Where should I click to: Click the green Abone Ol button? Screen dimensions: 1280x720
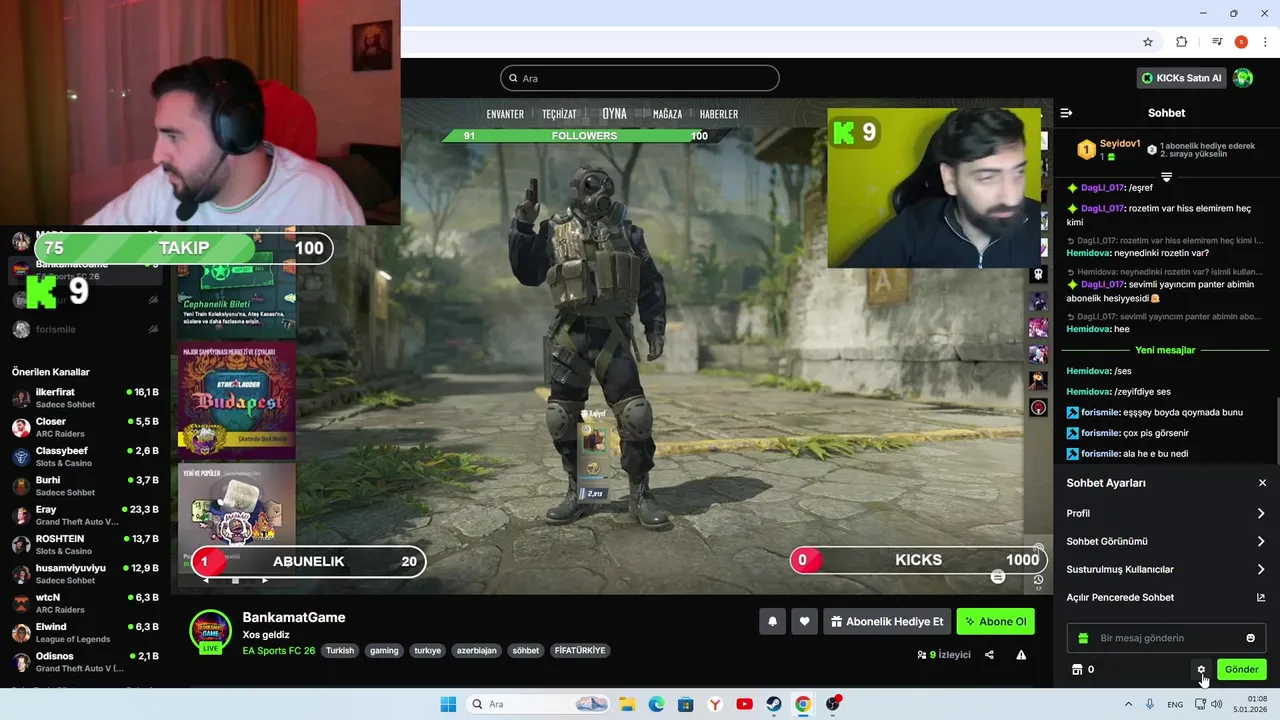[x=995, y=621]
